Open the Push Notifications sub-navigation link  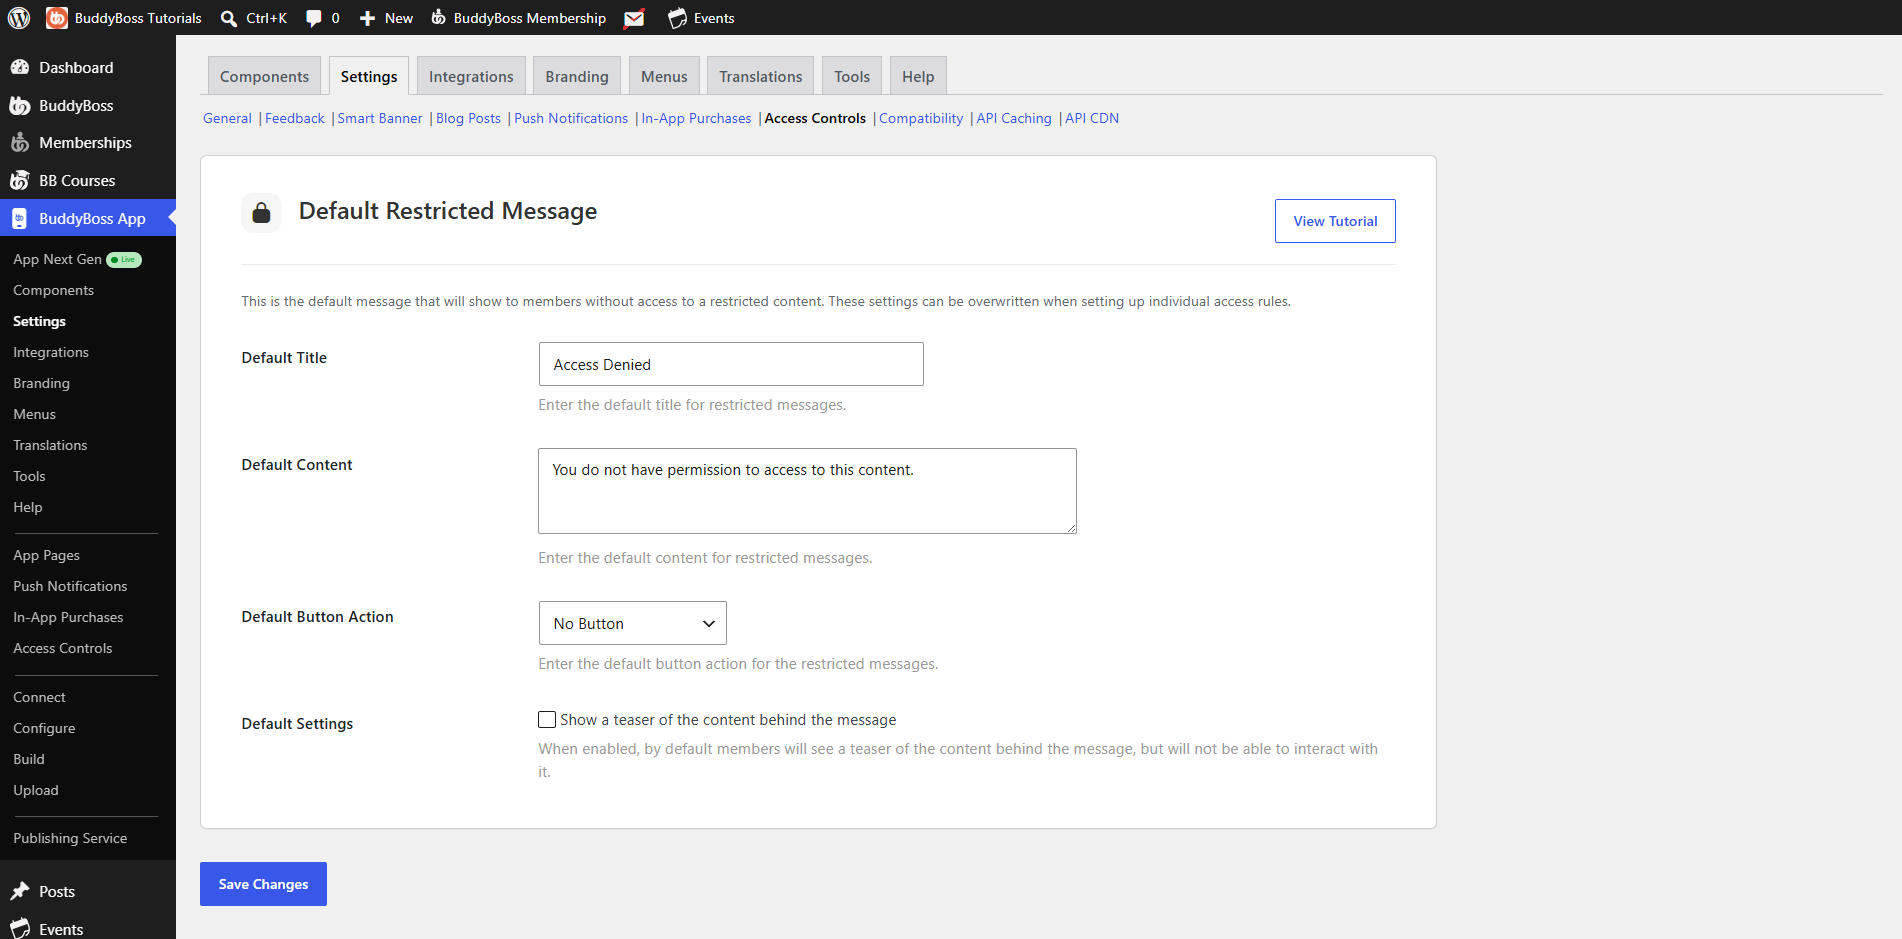point(571,118)
